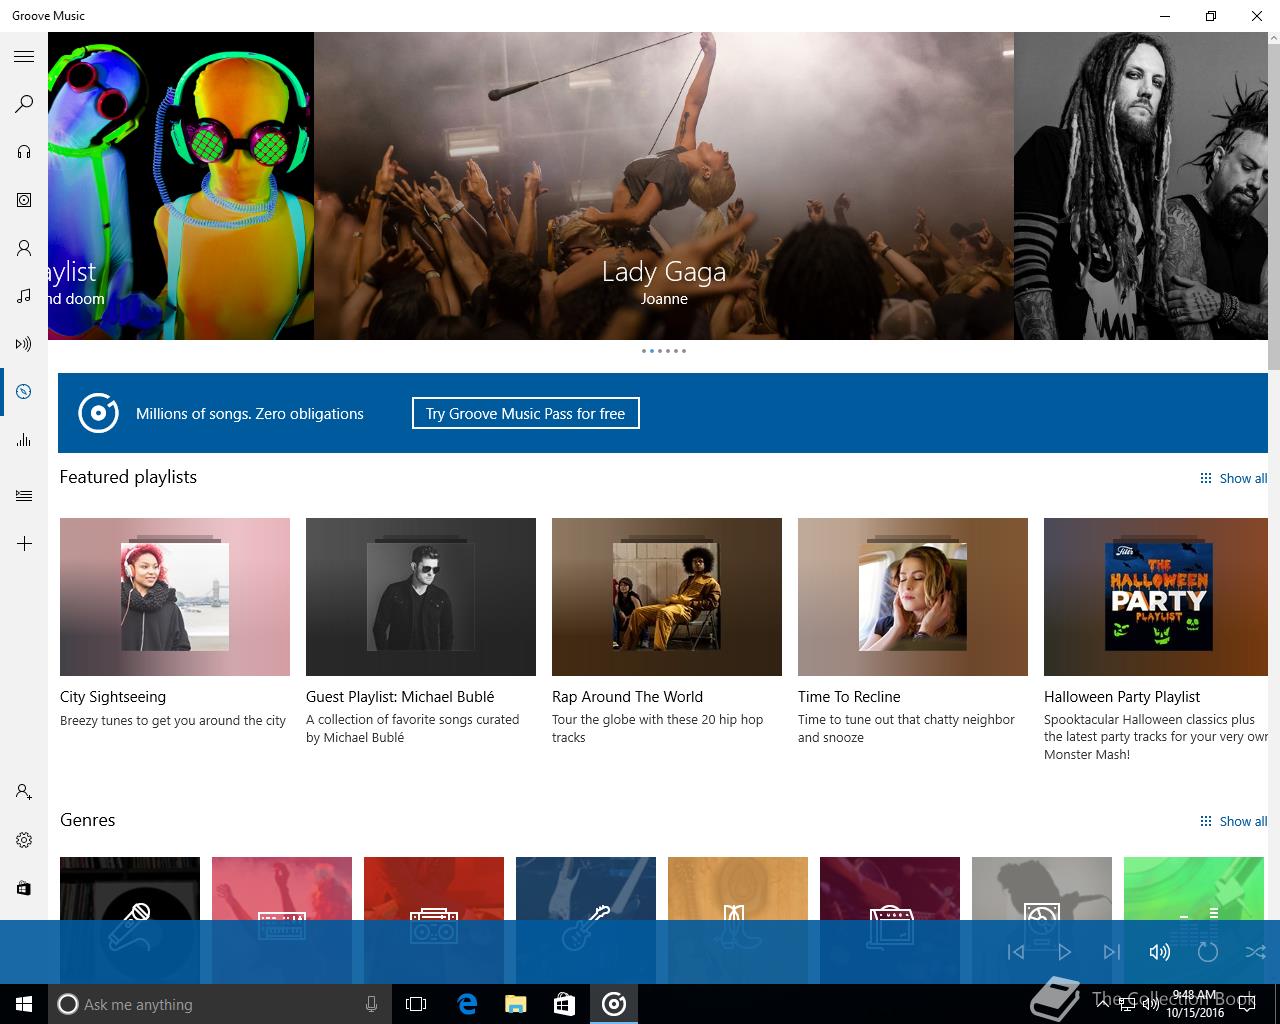Show all featured playlists
The width and height of the screenshot is (1280, 1024).
tap(1234, 478)
